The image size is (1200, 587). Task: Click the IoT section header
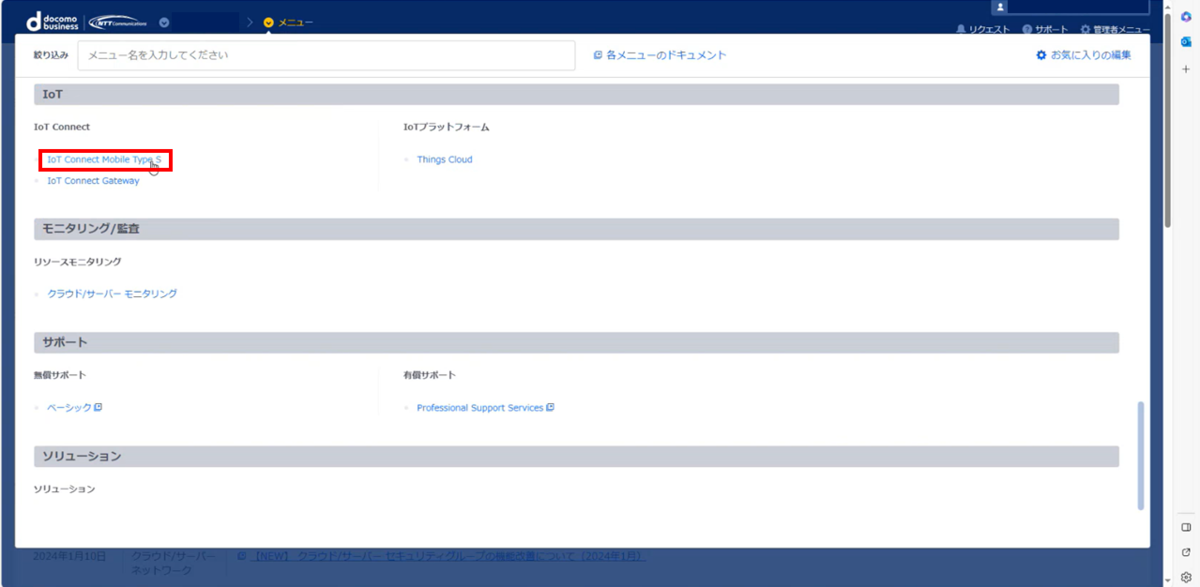(576, 94)
